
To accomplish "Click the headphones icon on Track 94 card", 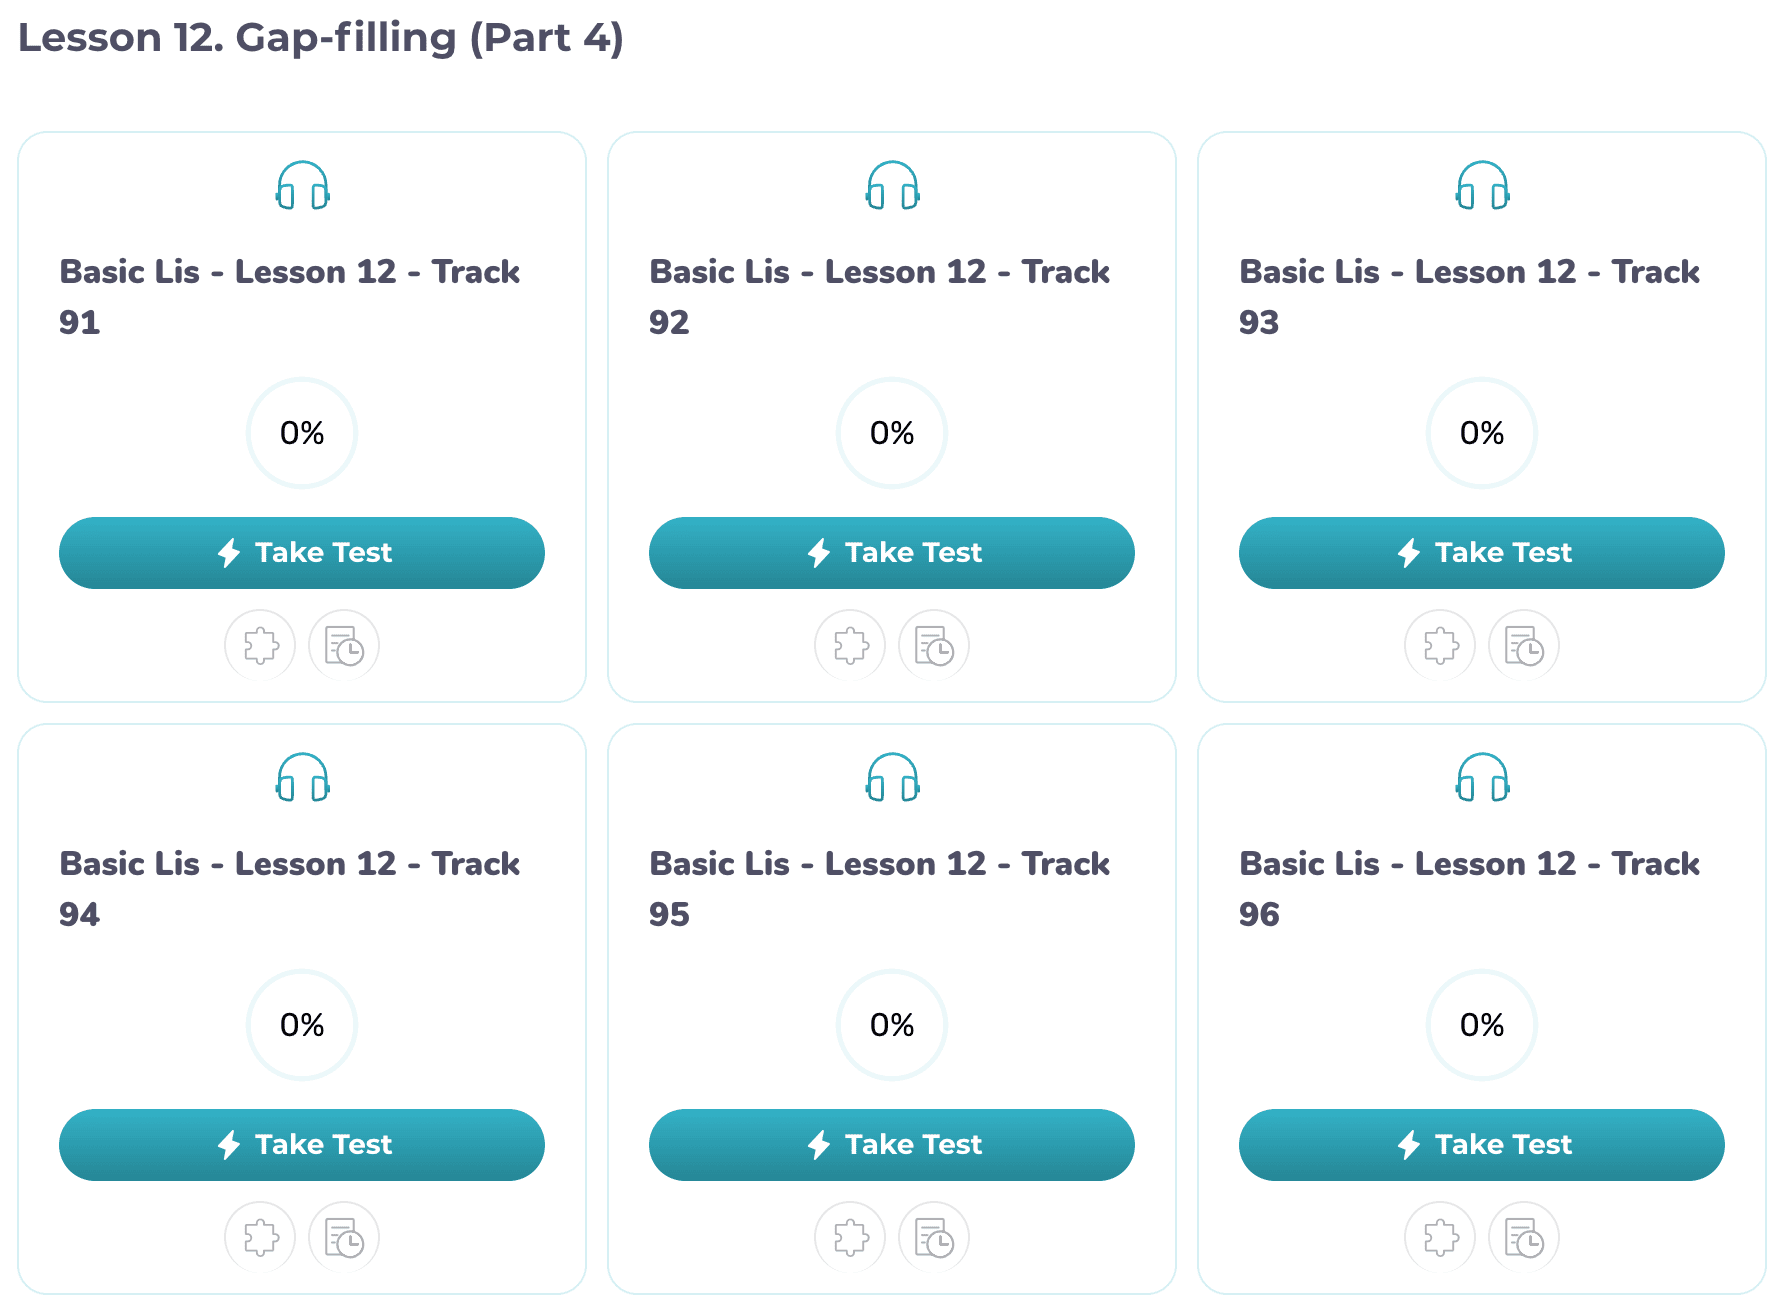I will [302, 777].
